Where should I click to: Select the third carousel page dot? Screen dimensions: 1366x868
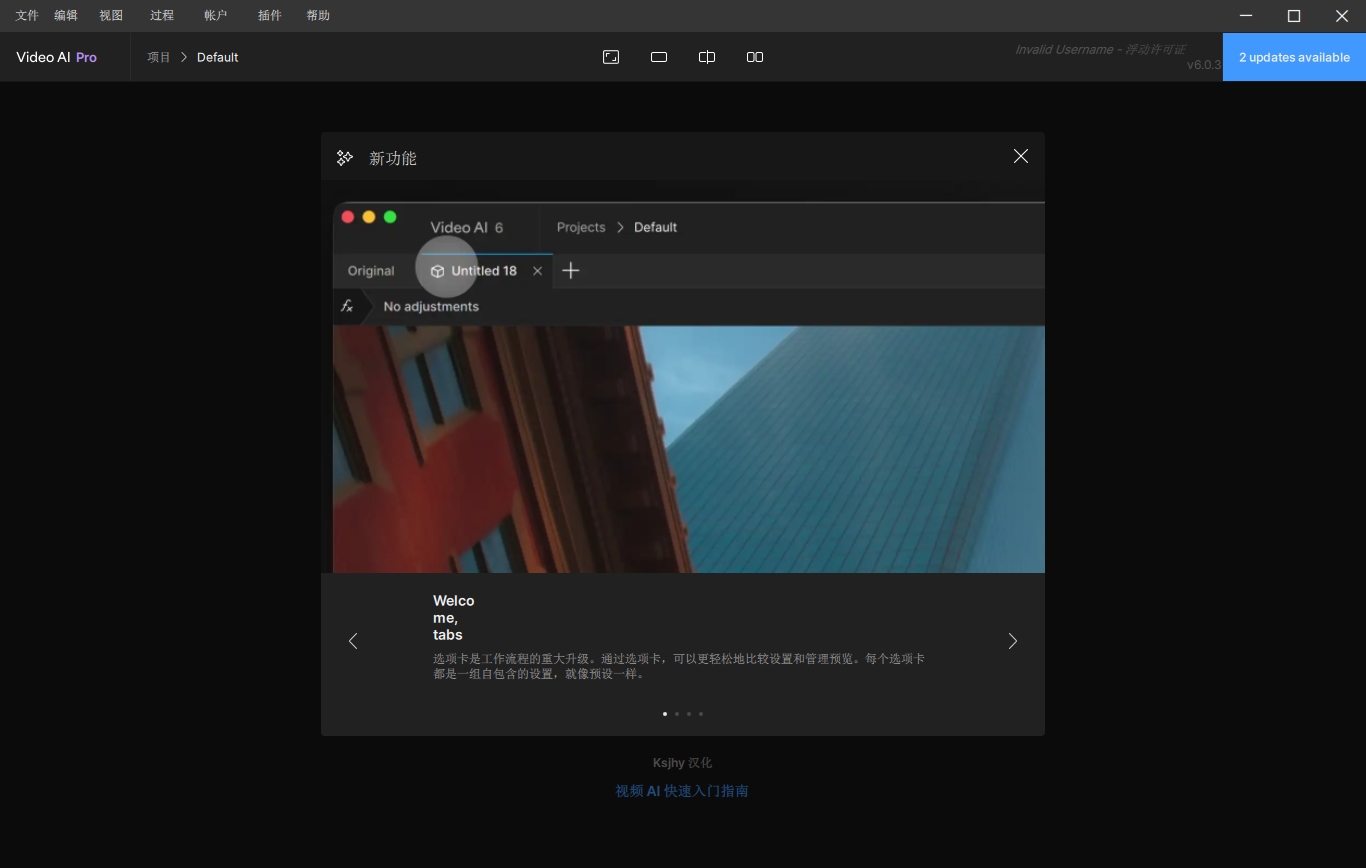coord(689,714)
